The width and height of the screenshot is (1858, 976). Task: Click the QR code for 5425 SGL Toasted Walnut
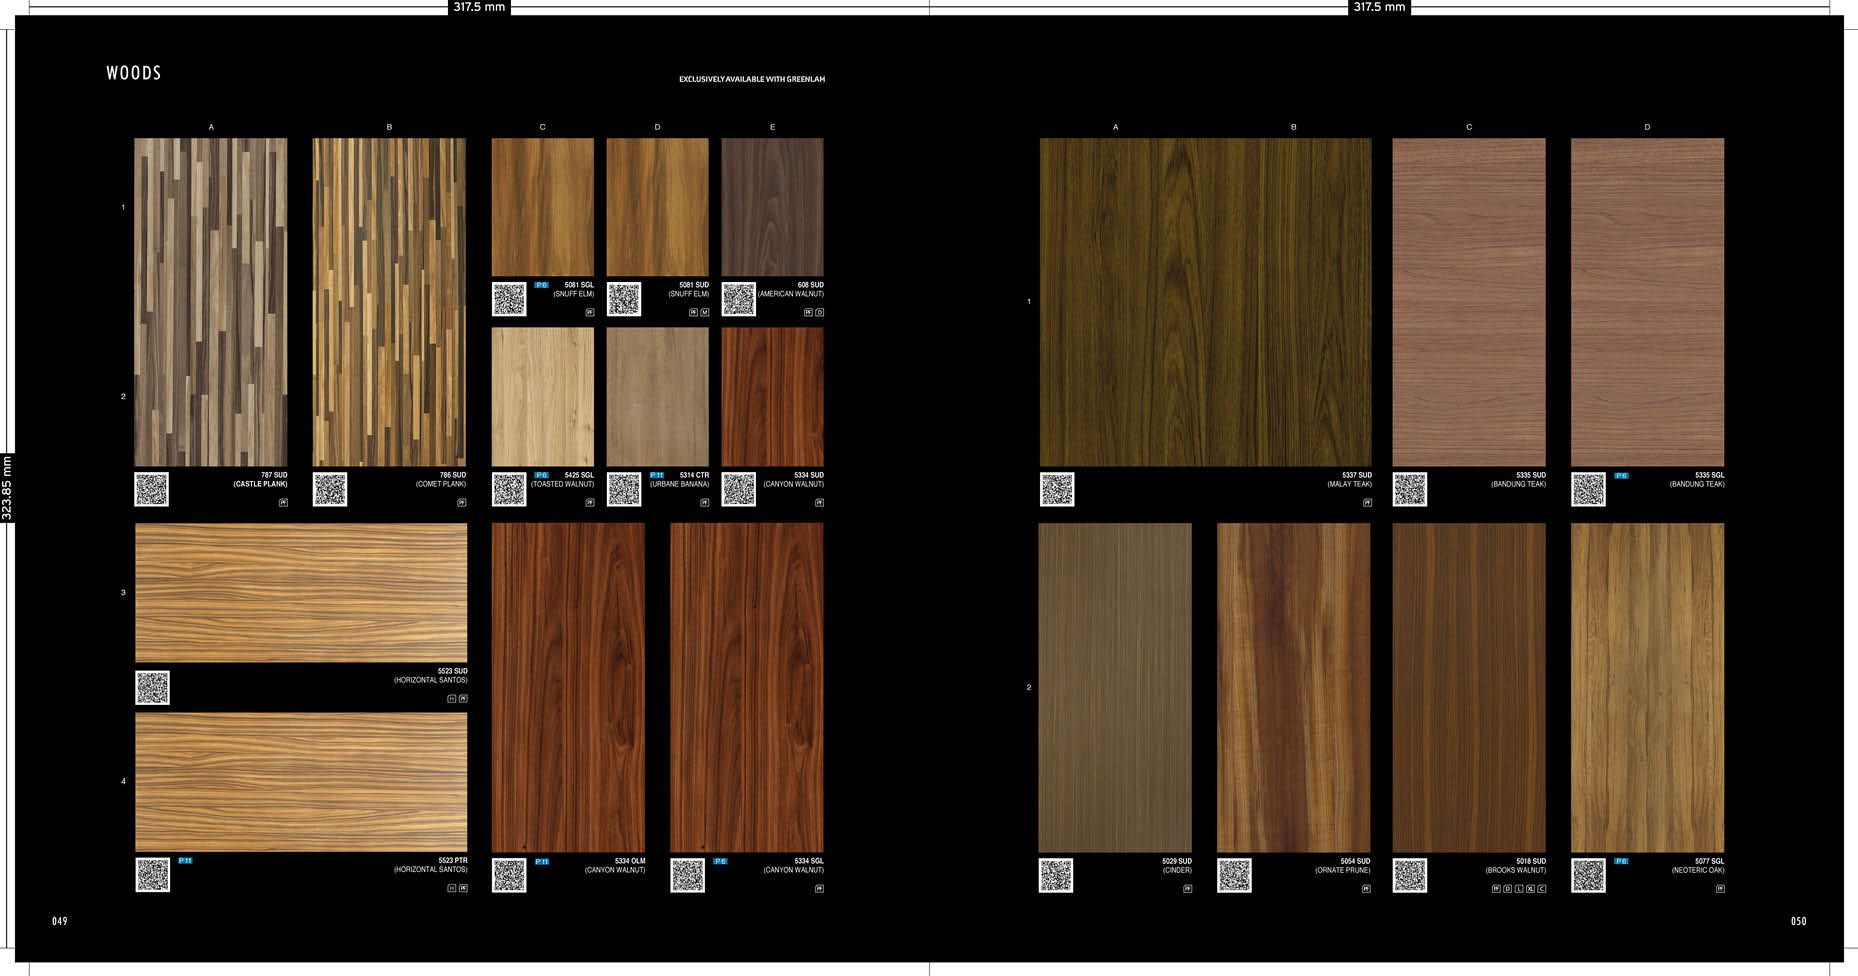coord(509,489)
